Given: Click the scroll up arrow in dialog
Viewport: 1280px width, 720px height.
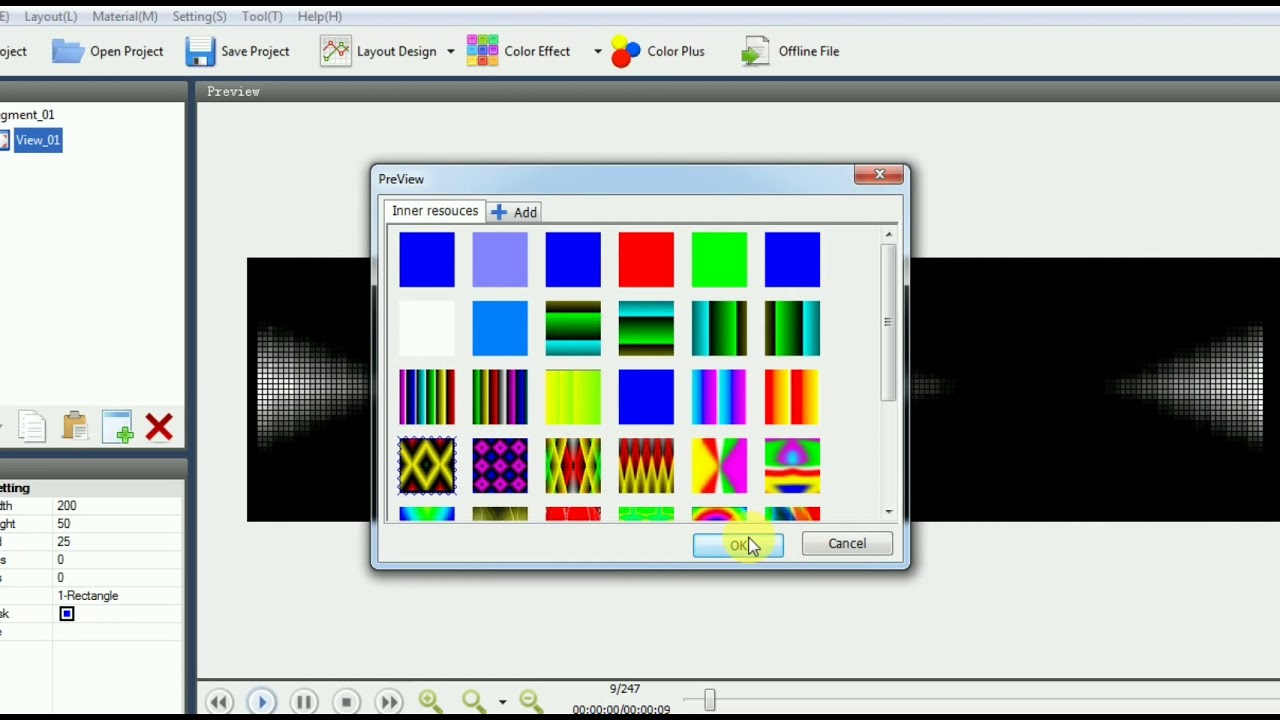Looking at the screenshot, I should 888,235.
